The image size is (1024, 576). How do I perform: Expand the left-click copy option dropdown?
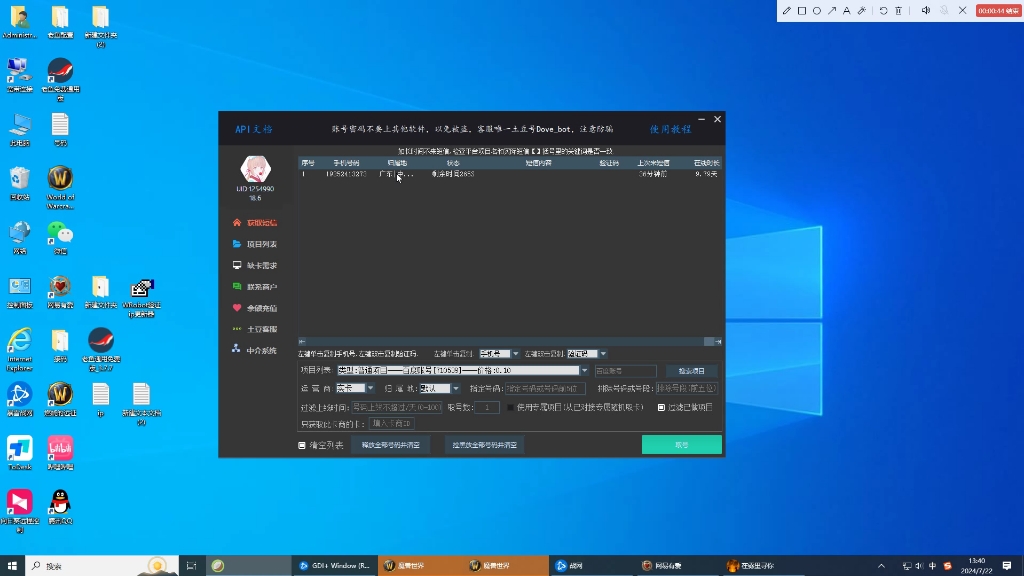tap(515, 354)
